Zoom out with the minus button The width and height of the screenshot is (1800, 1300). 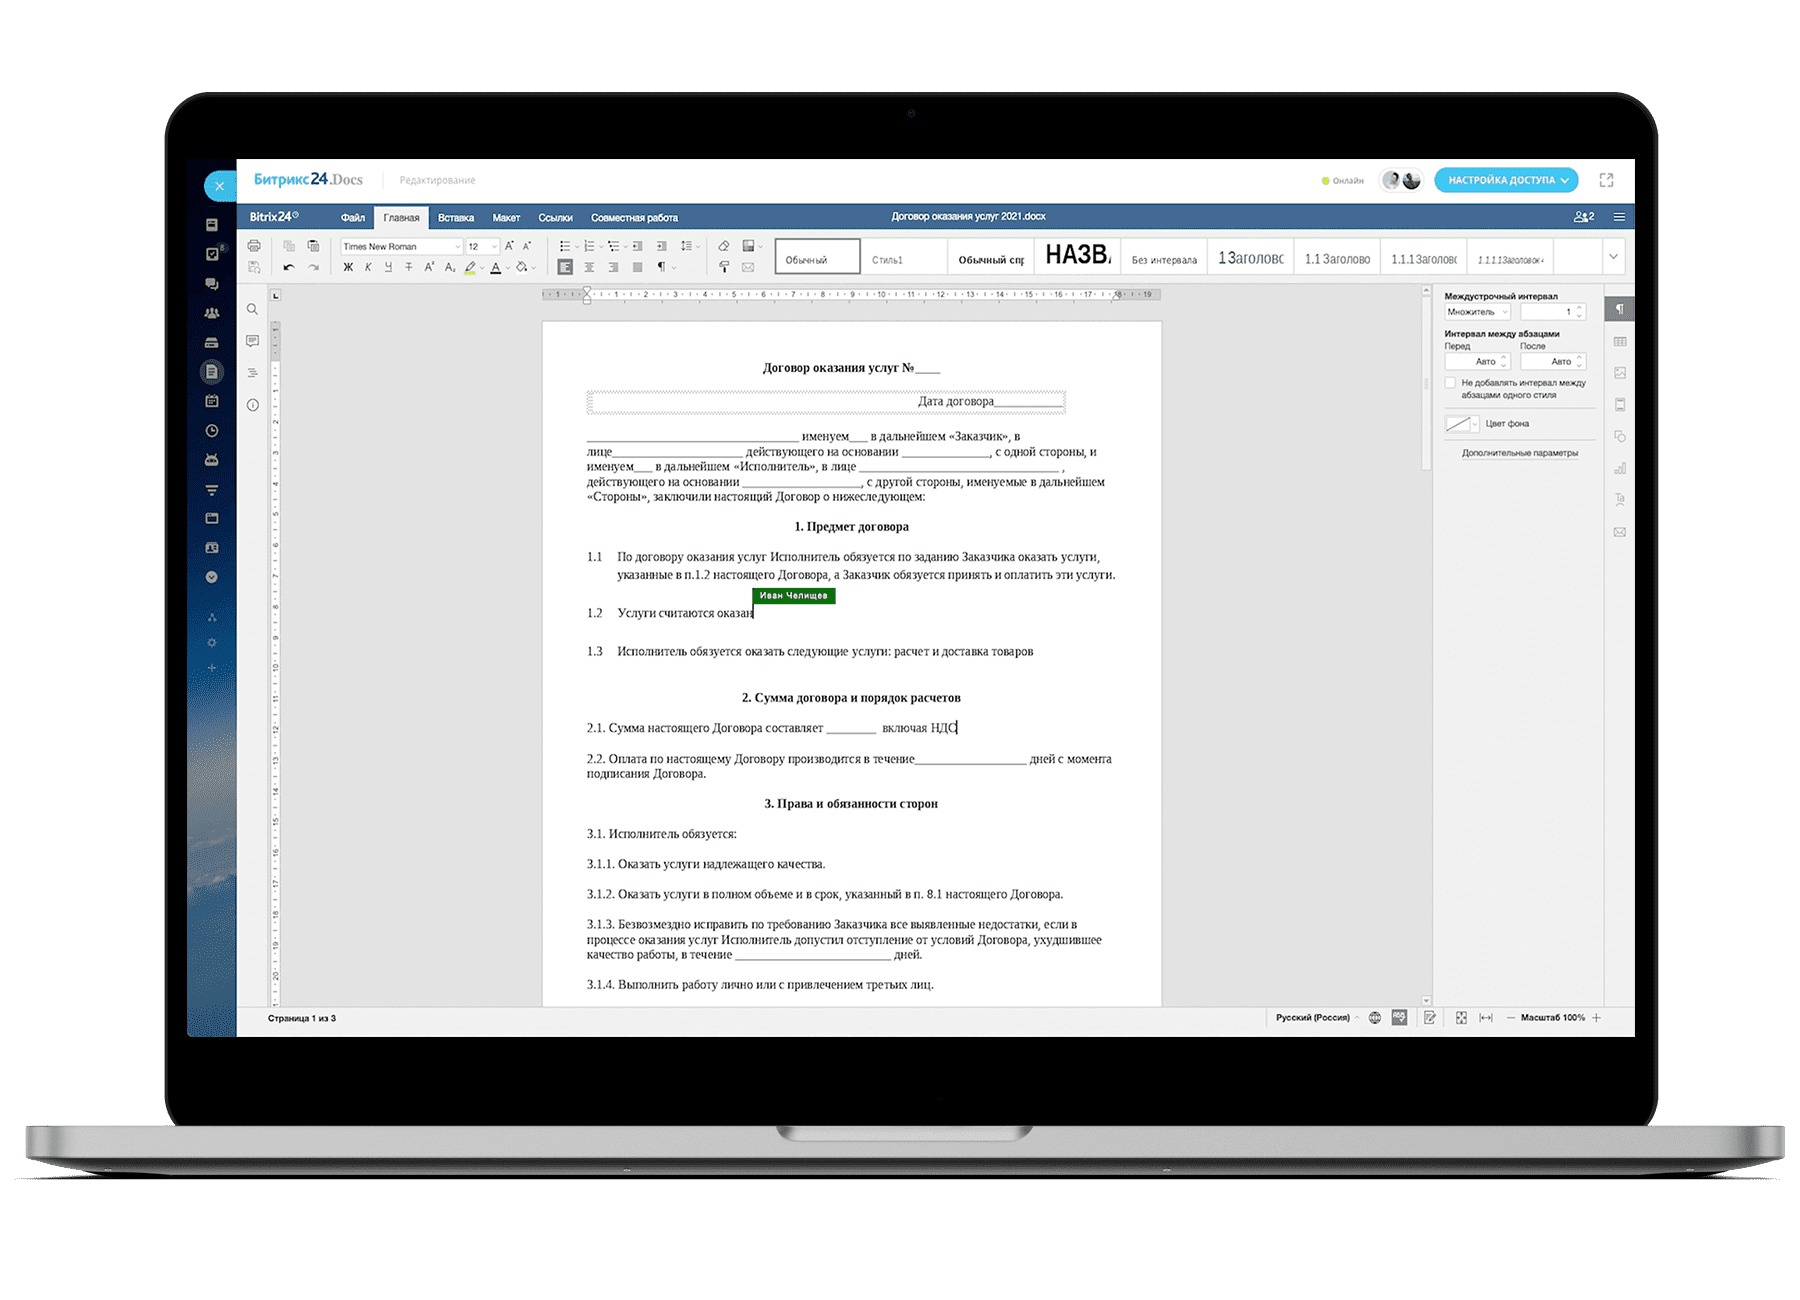tap(1510, 1018)
